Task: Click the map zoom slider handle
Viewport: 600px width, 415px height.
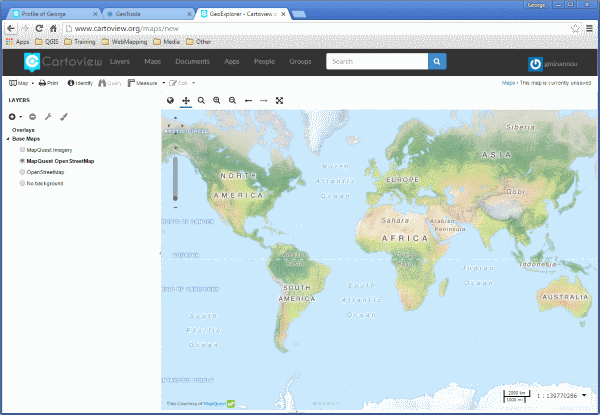Action: click(175, 198)
